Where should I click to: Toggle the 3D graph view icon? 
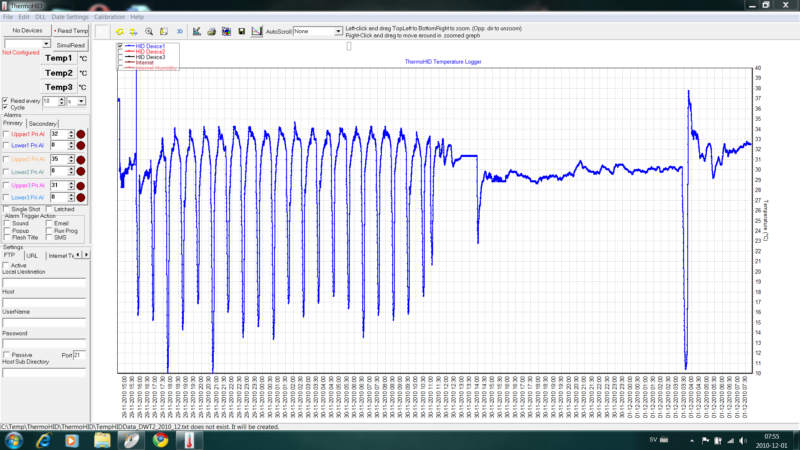179,31
